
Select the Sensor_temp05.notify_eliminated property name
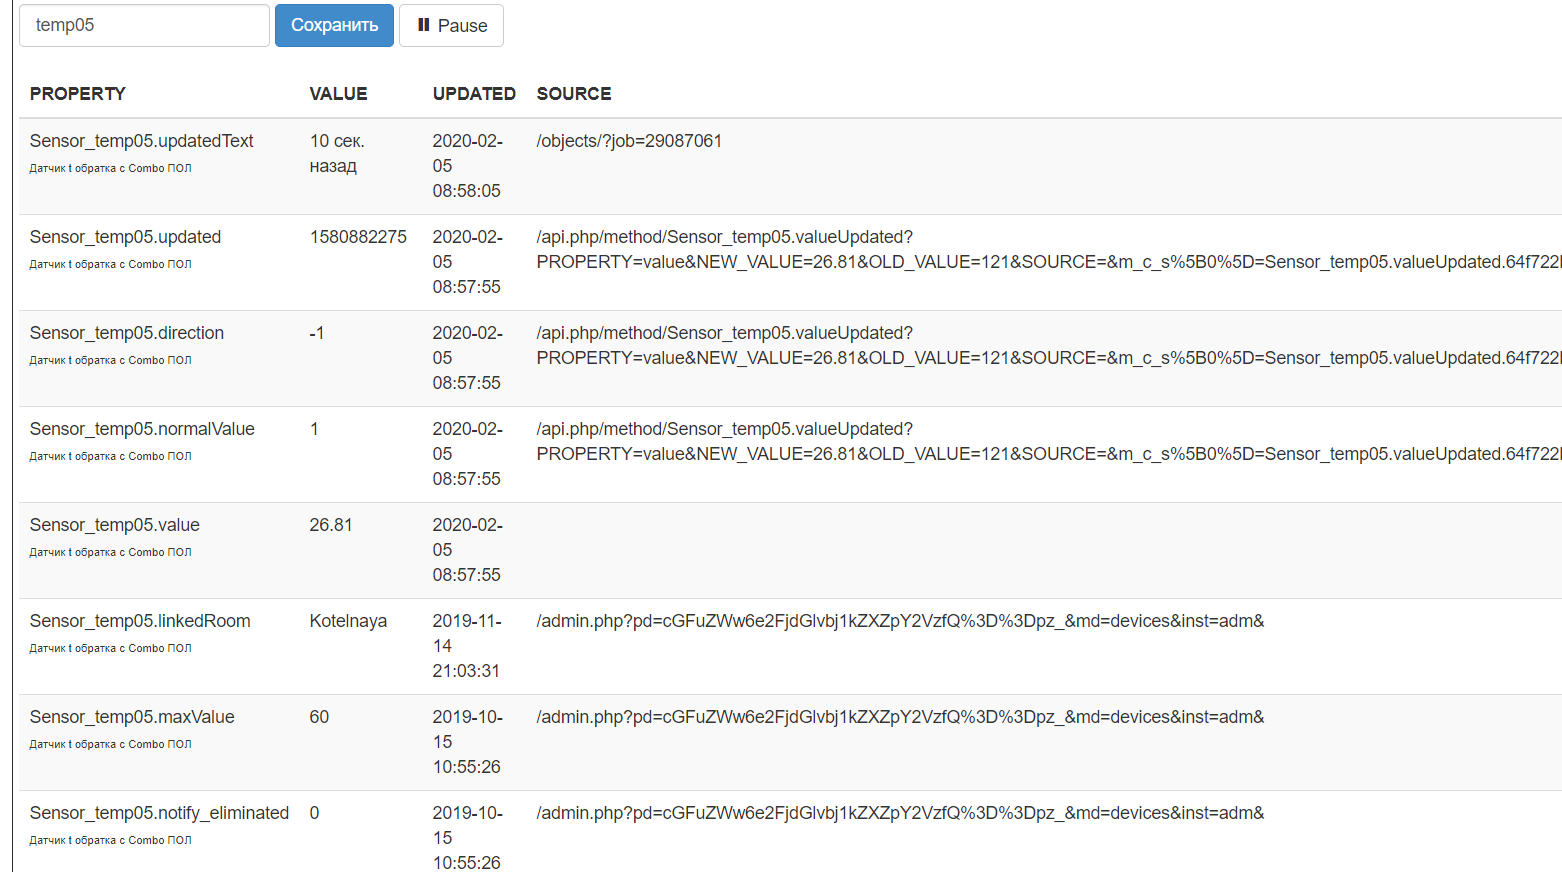click(x=159, y=813)
